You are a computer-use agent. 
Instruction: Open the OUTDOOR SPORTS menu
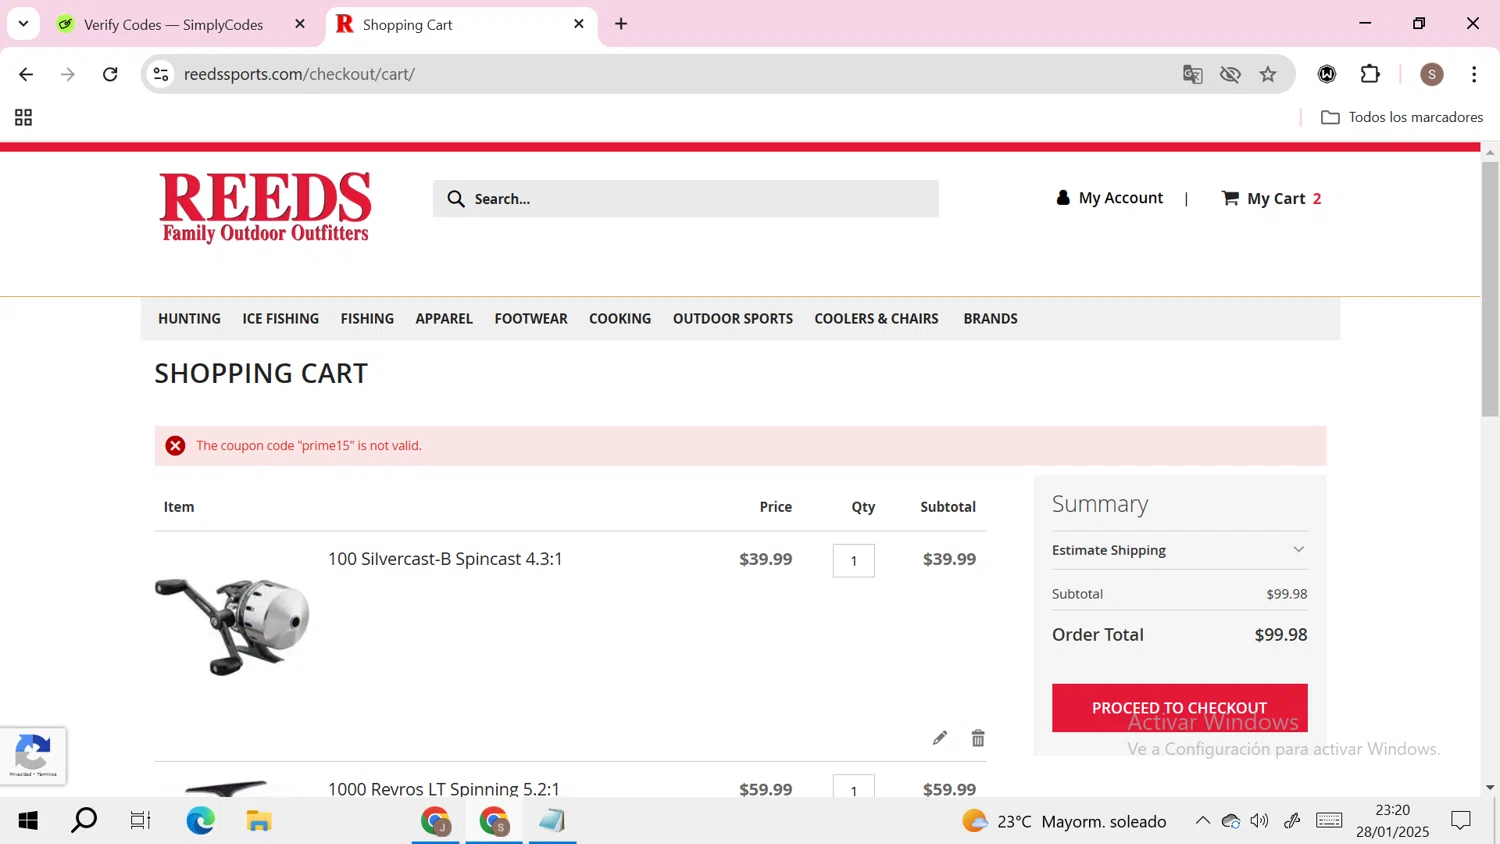click(x=733, y=319)
